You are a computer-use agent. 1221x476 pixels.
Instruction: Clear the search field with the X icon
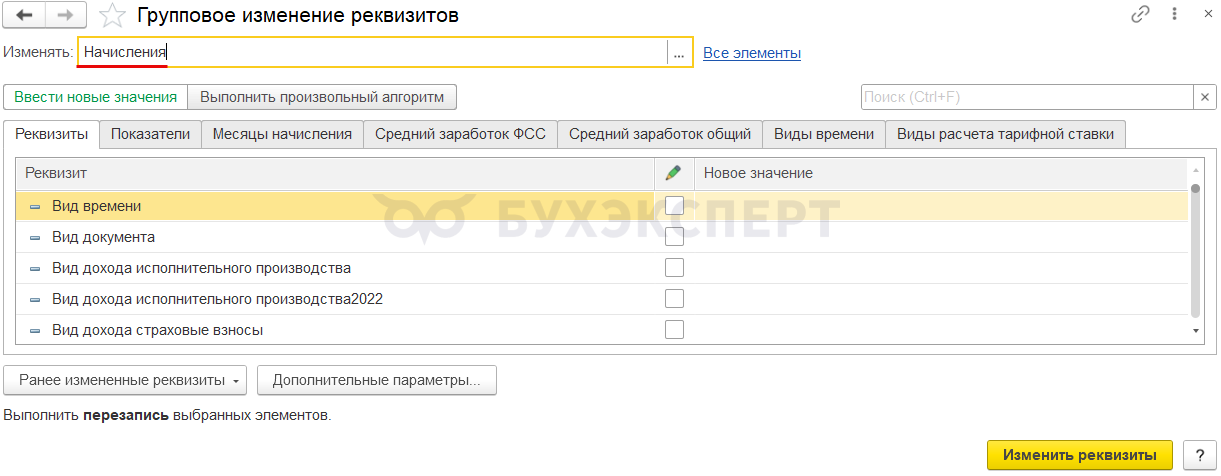point(1205,97)
